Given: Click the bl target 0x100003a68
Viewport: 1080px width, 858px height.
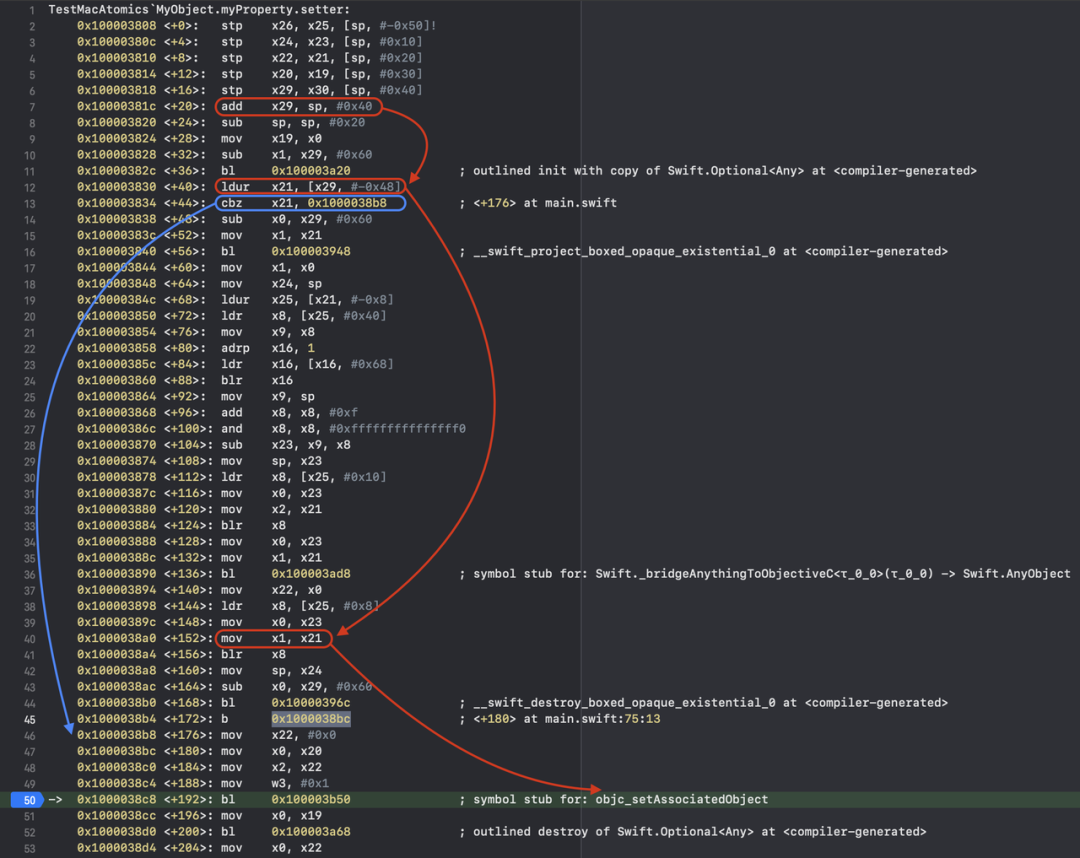Looking at the screenshot, I should coord(311,832).
